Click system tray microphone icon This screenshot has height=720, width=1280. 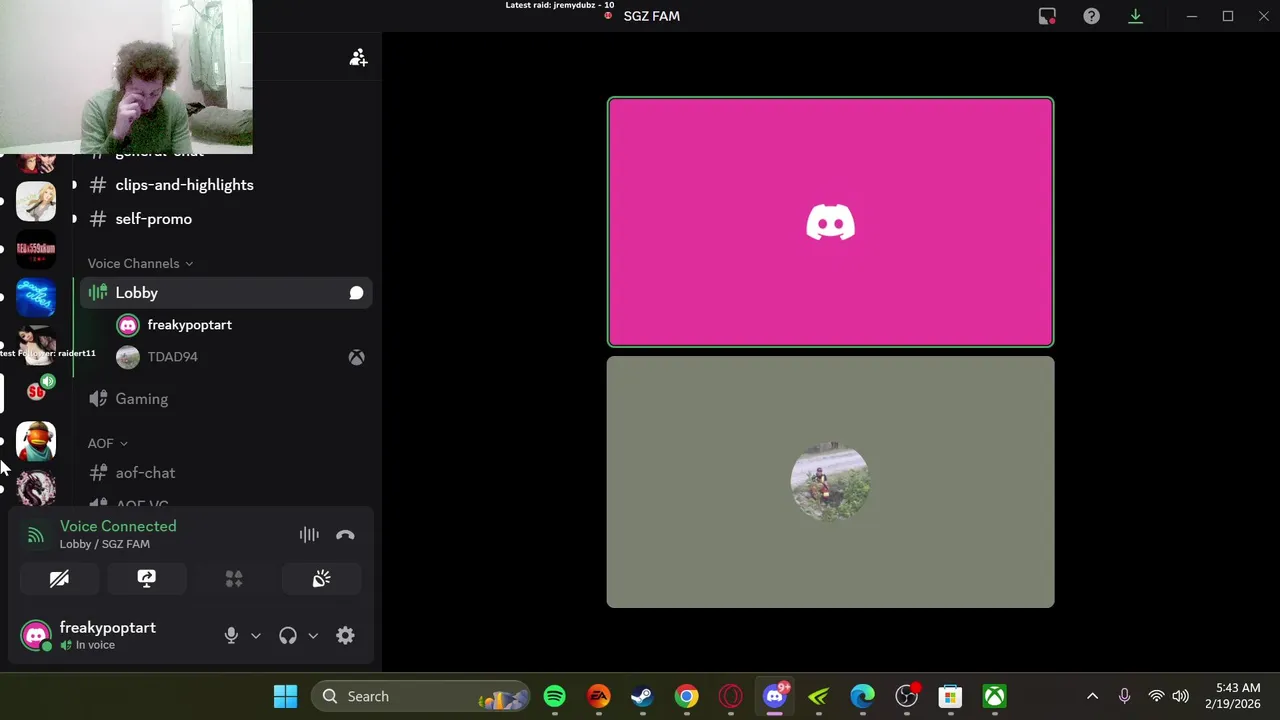[1124, 696]
